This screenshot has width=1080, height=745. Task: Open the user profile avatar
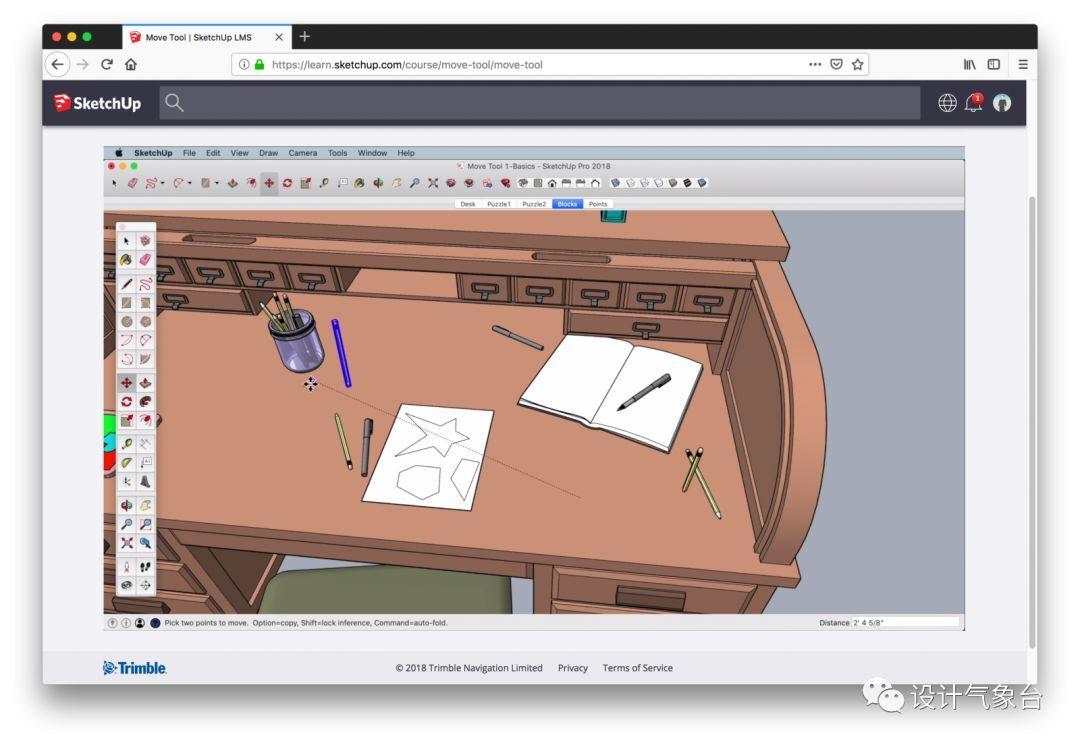tap(1002, 103)
